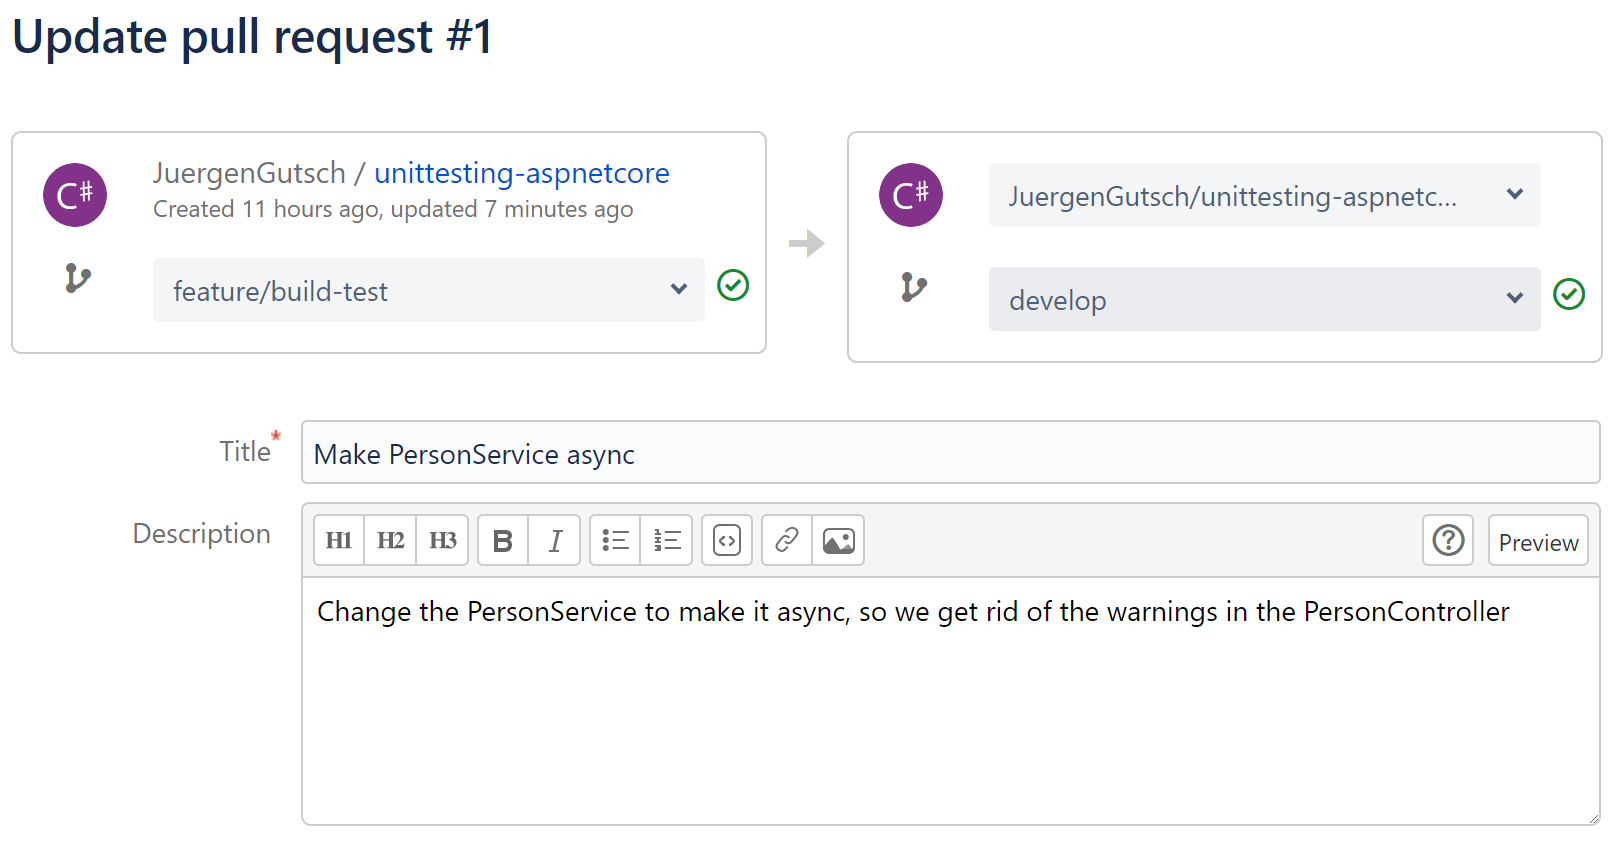1617x842 pixels.
Task: Expand the develop target branch dropdown
Action: 1264,300
